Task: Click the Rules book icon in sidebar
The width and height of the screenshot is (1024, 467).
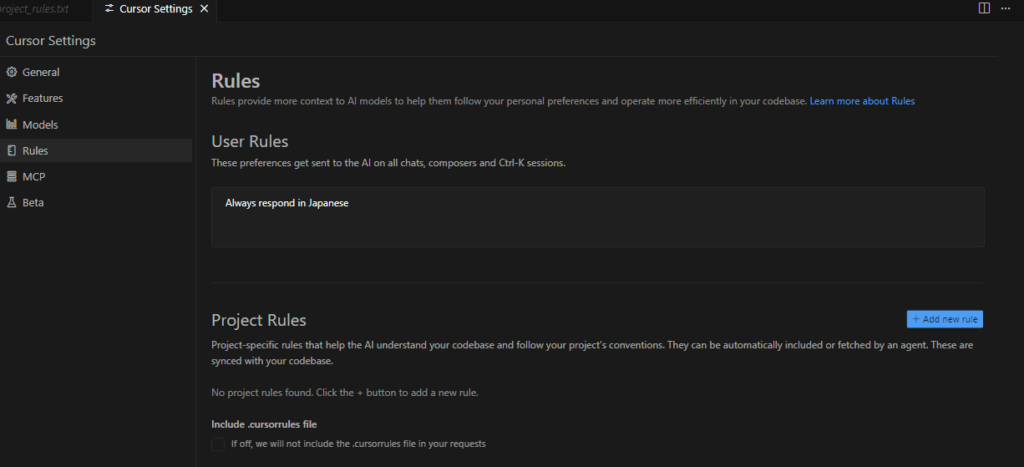Action: pos(11,151)
